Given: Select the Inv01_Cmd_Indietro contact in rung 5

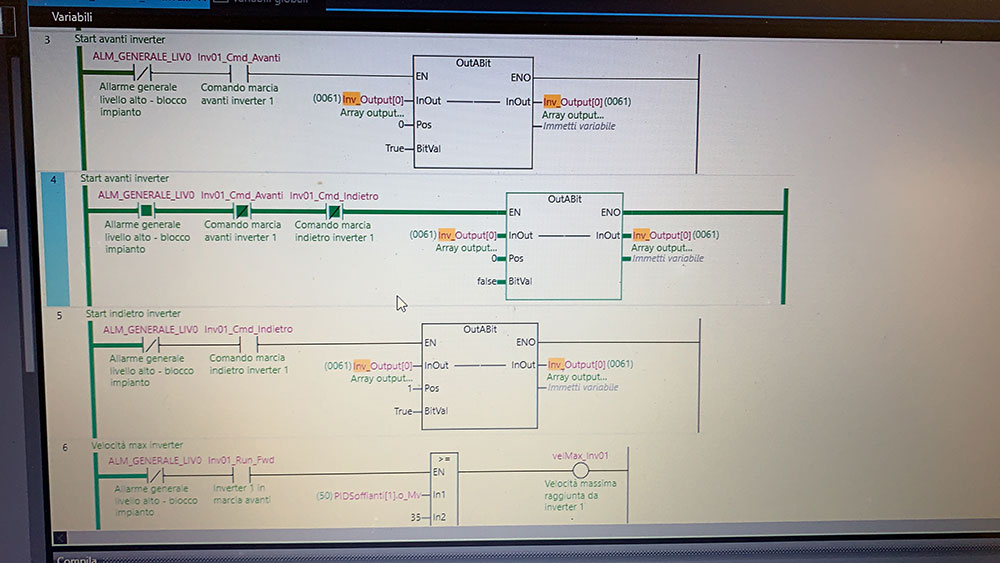Looking at the screenshot, I should click(248, 343).
